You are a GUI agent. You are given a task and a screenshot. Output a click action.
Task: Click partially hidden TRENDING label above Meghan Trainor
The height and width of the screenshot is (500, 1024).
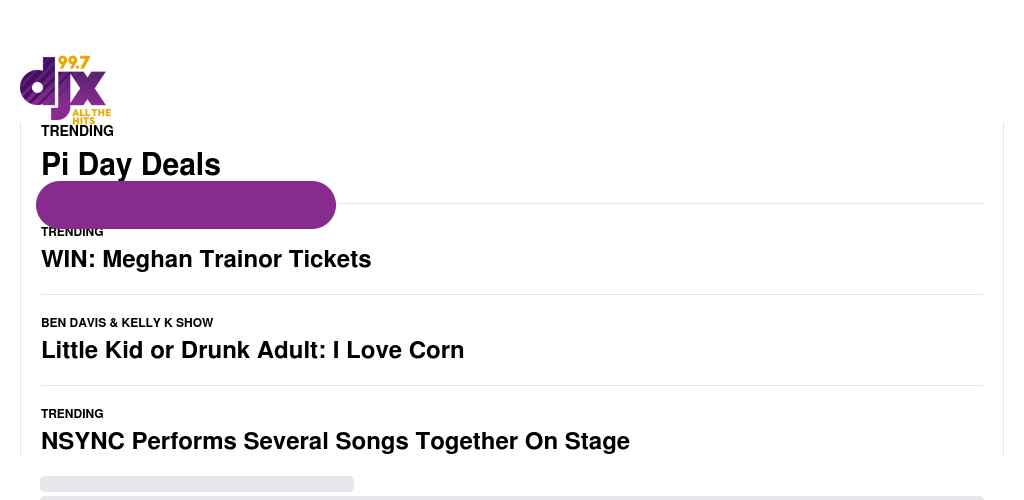(x=72, y=232)
